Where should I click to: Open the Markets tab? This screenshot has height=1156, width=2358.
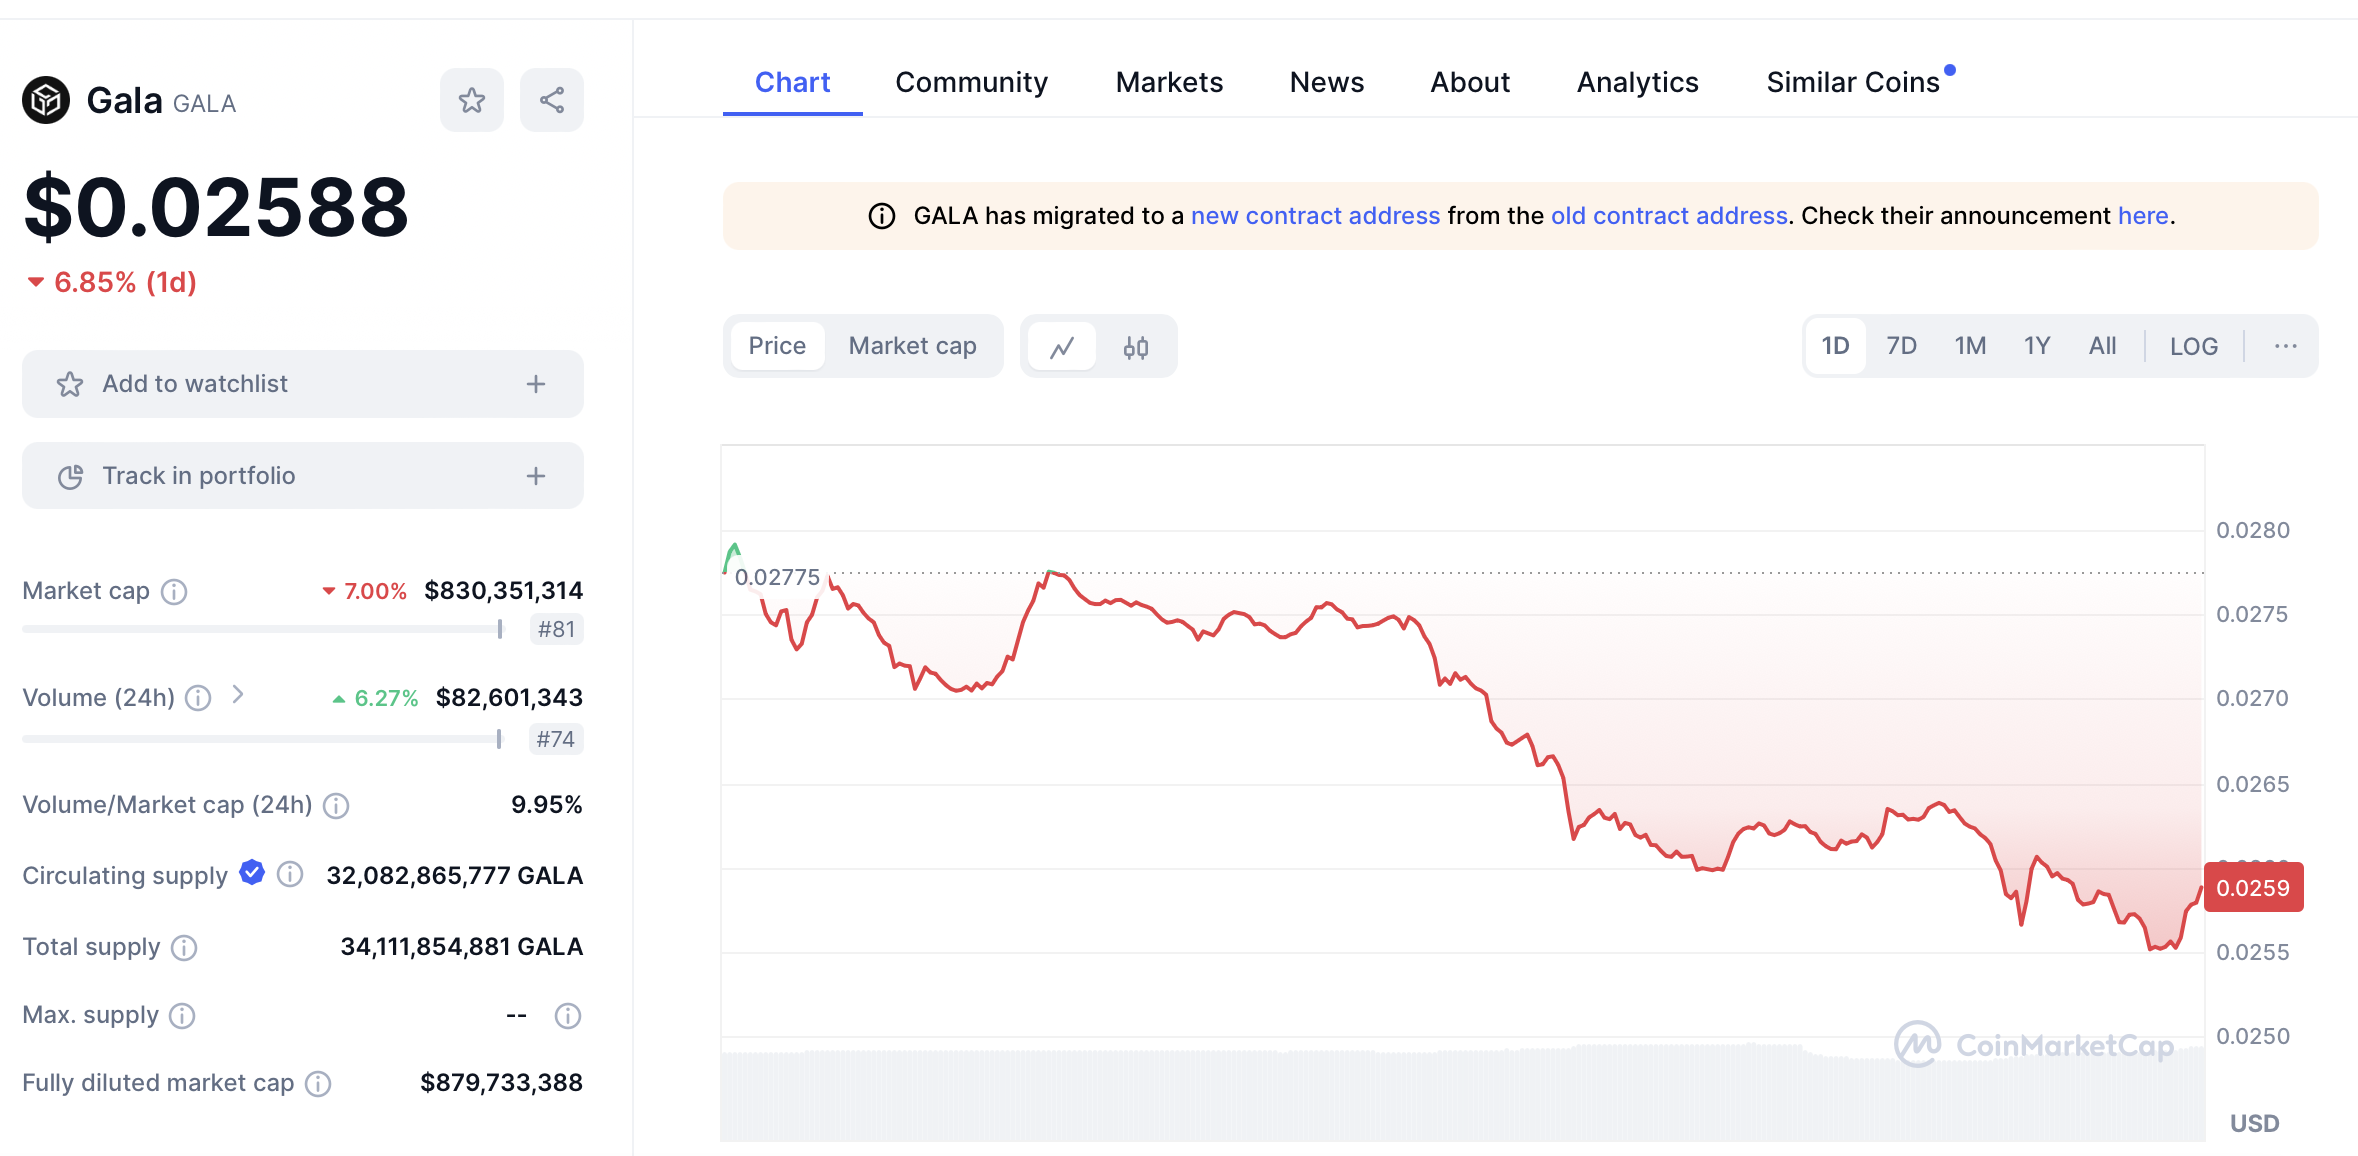tap(1169, 82)
